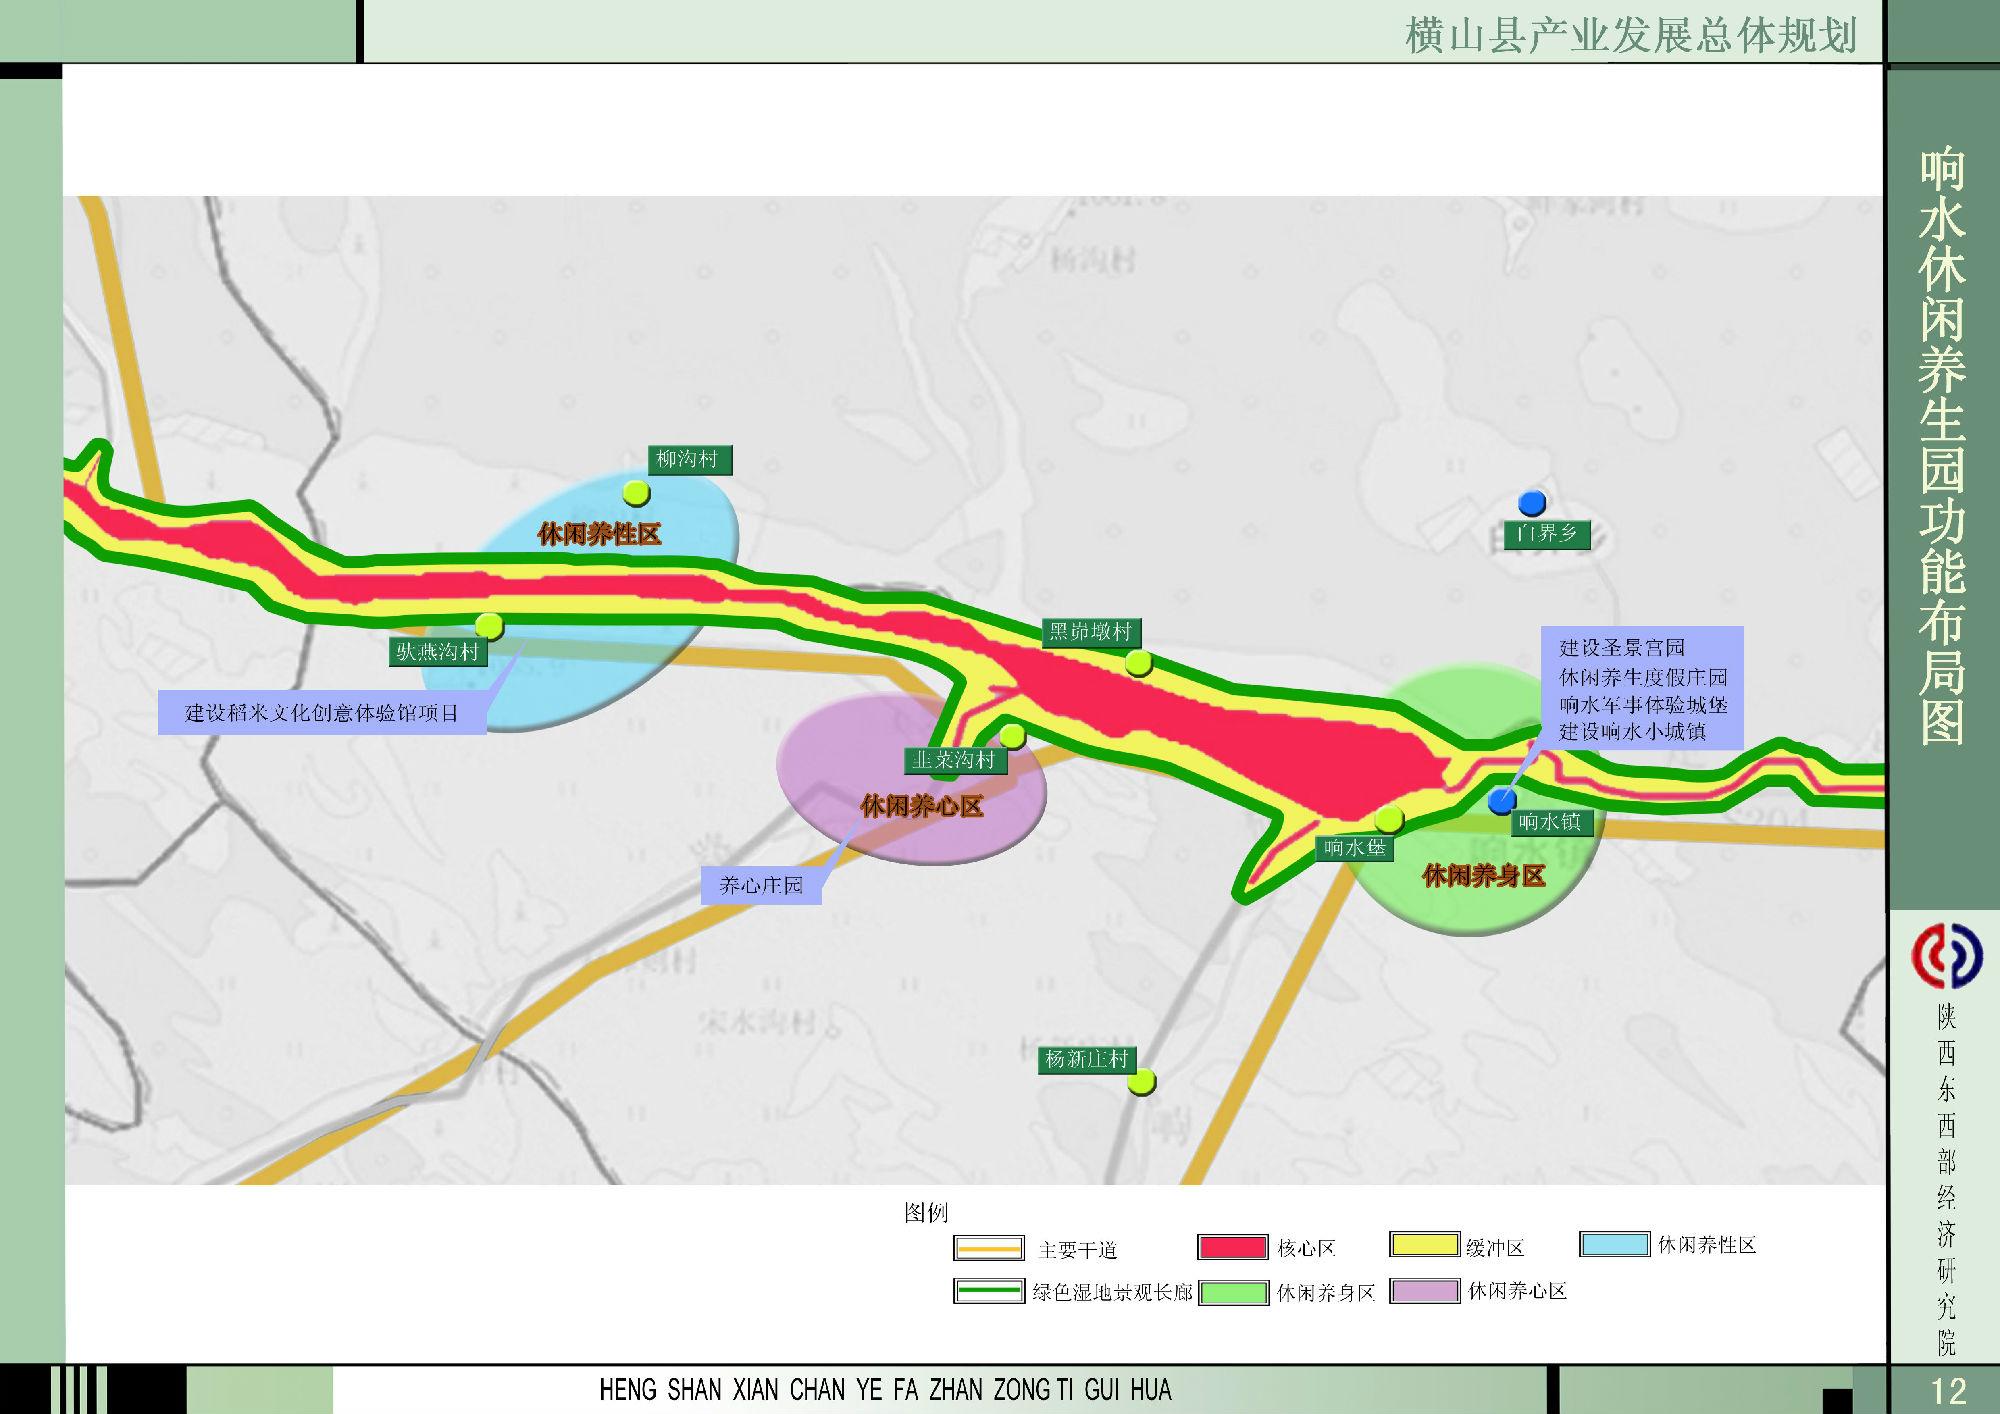
Task: Select the 响水镇 green label
Action: [1550, 823]
